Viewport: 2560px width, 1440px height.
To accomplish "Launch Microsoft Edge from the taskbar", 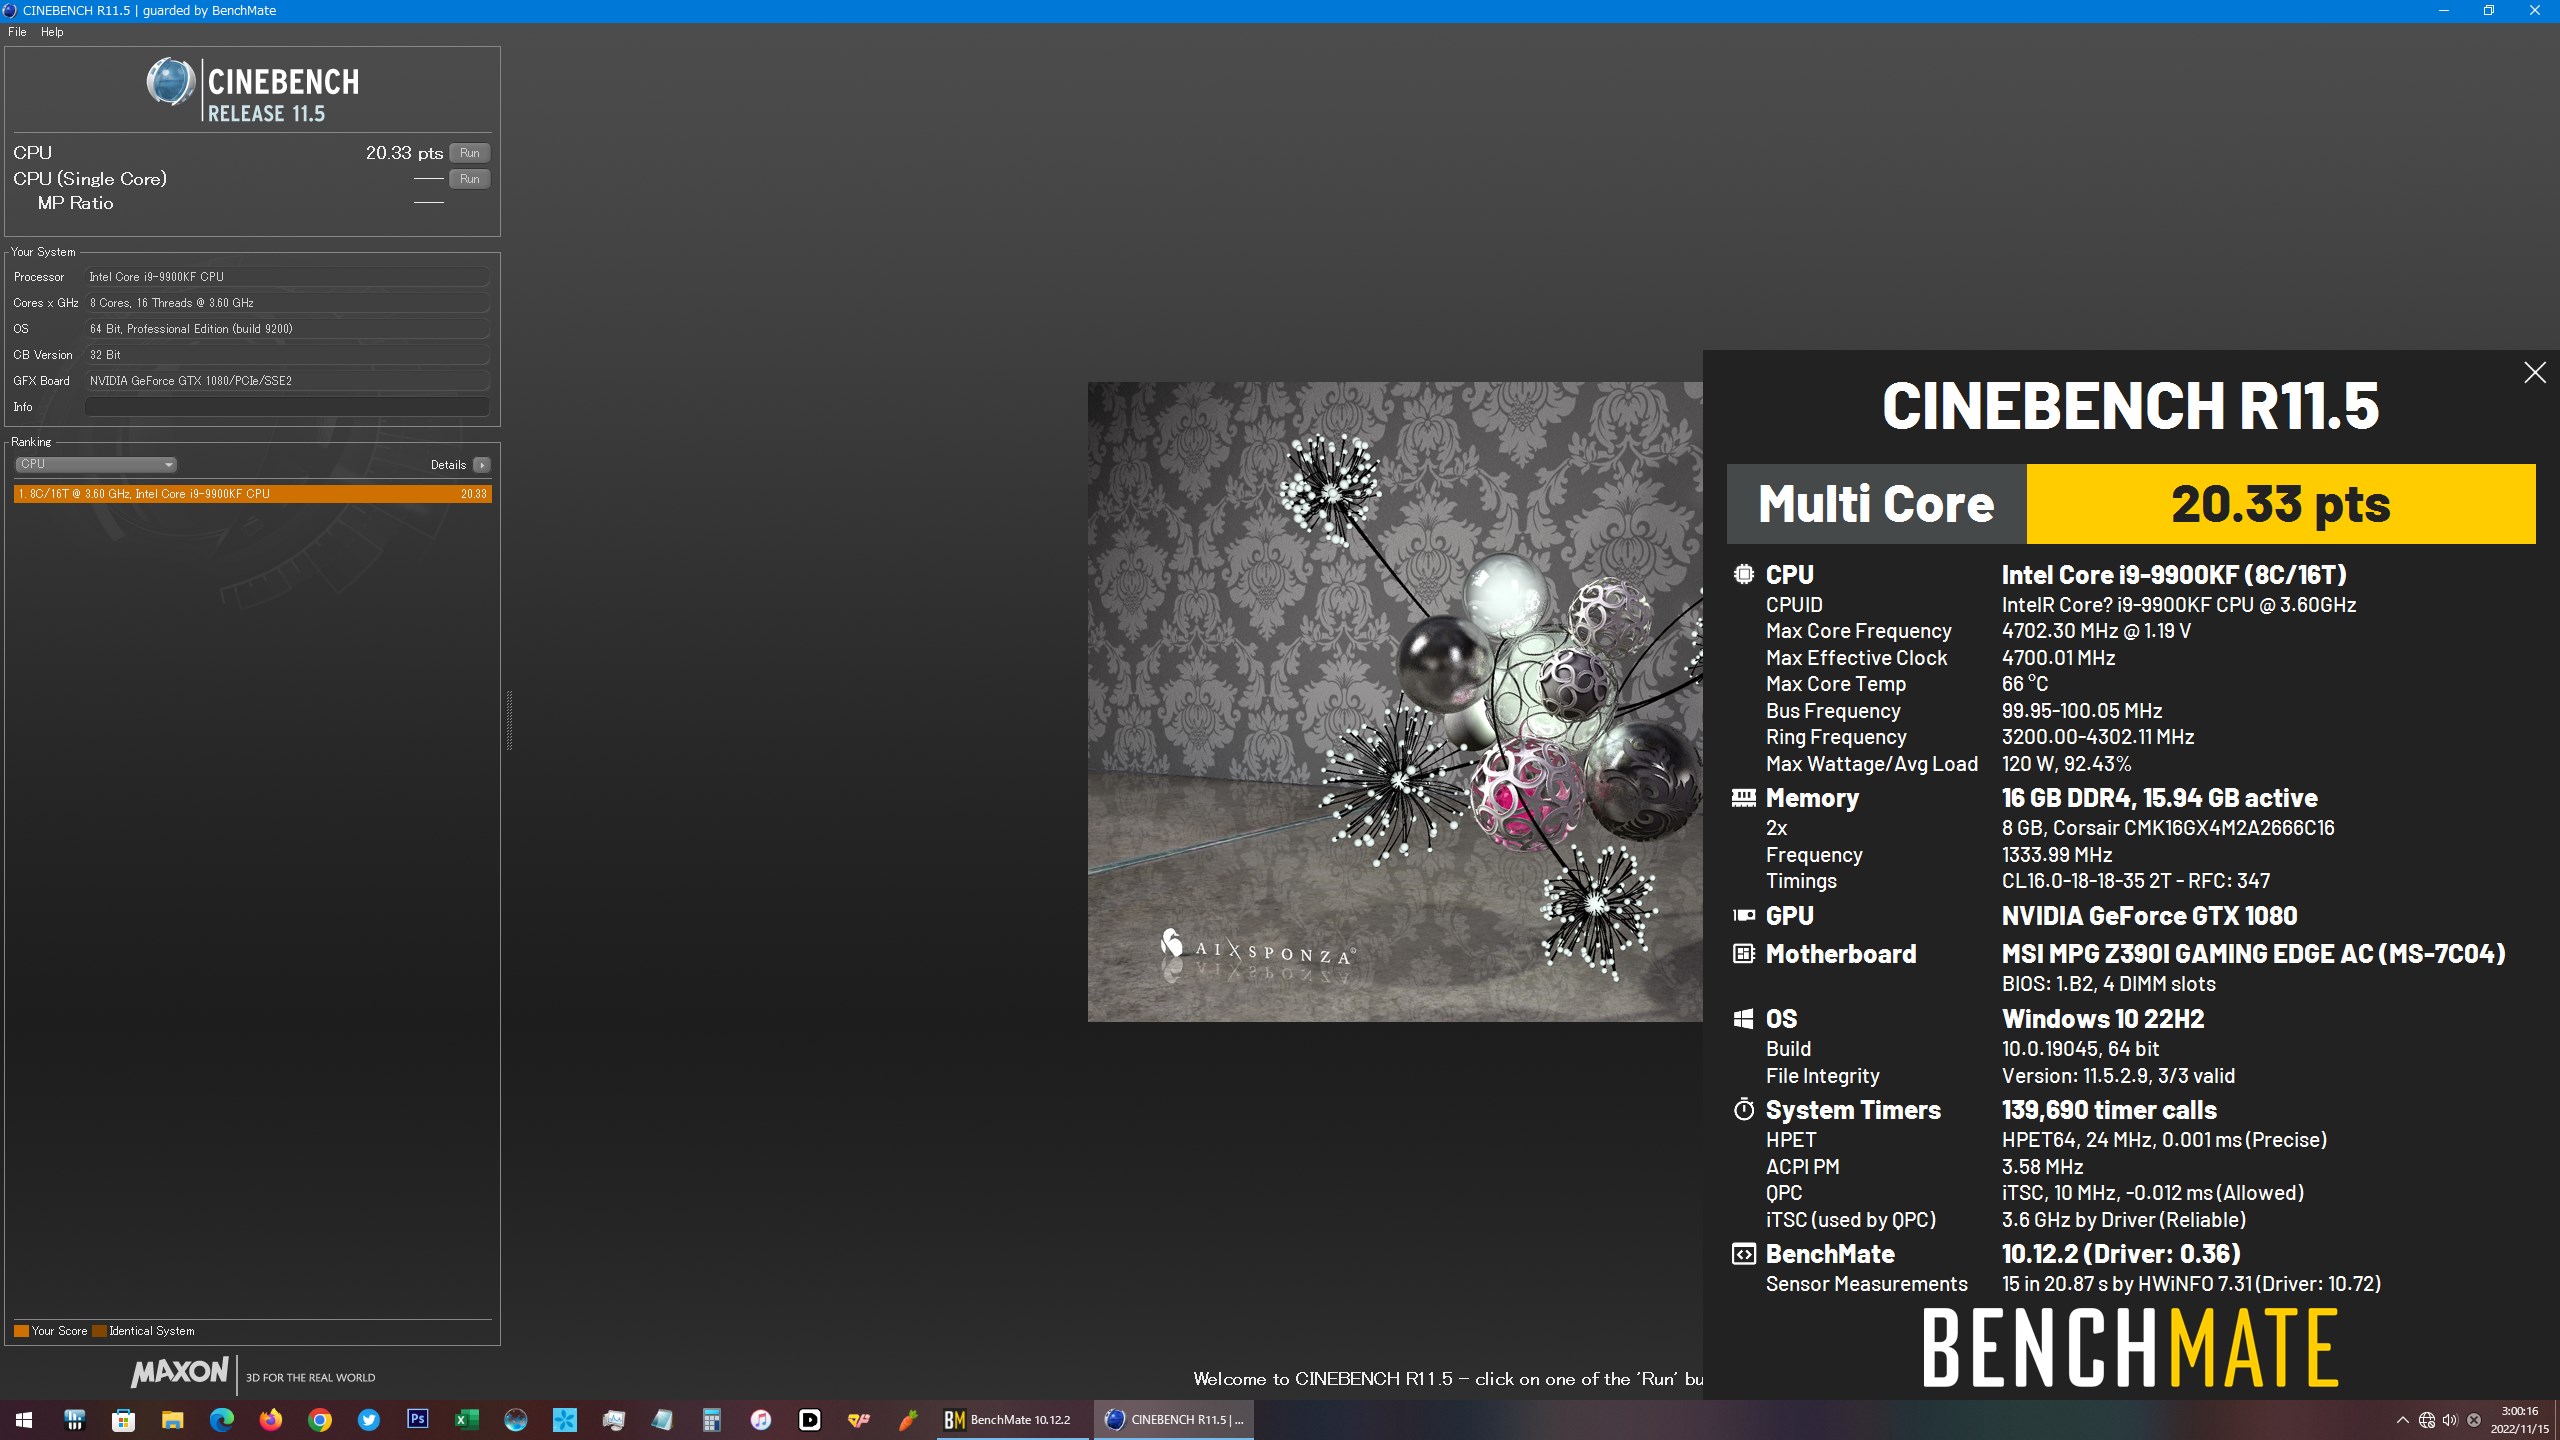I will (221, 1420).
